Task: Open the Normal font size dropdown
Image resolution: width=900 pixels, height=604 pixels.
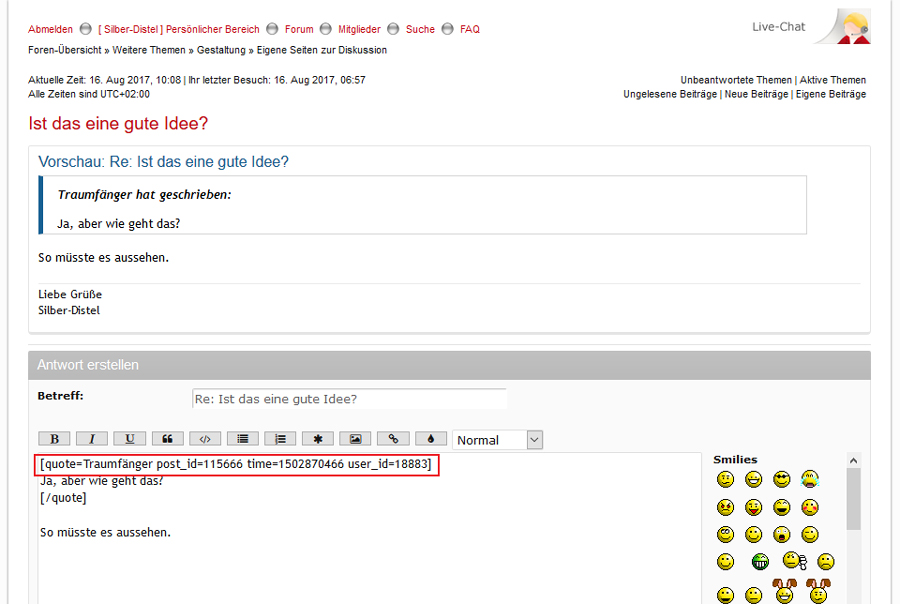Action: click(x=497, y=440)
